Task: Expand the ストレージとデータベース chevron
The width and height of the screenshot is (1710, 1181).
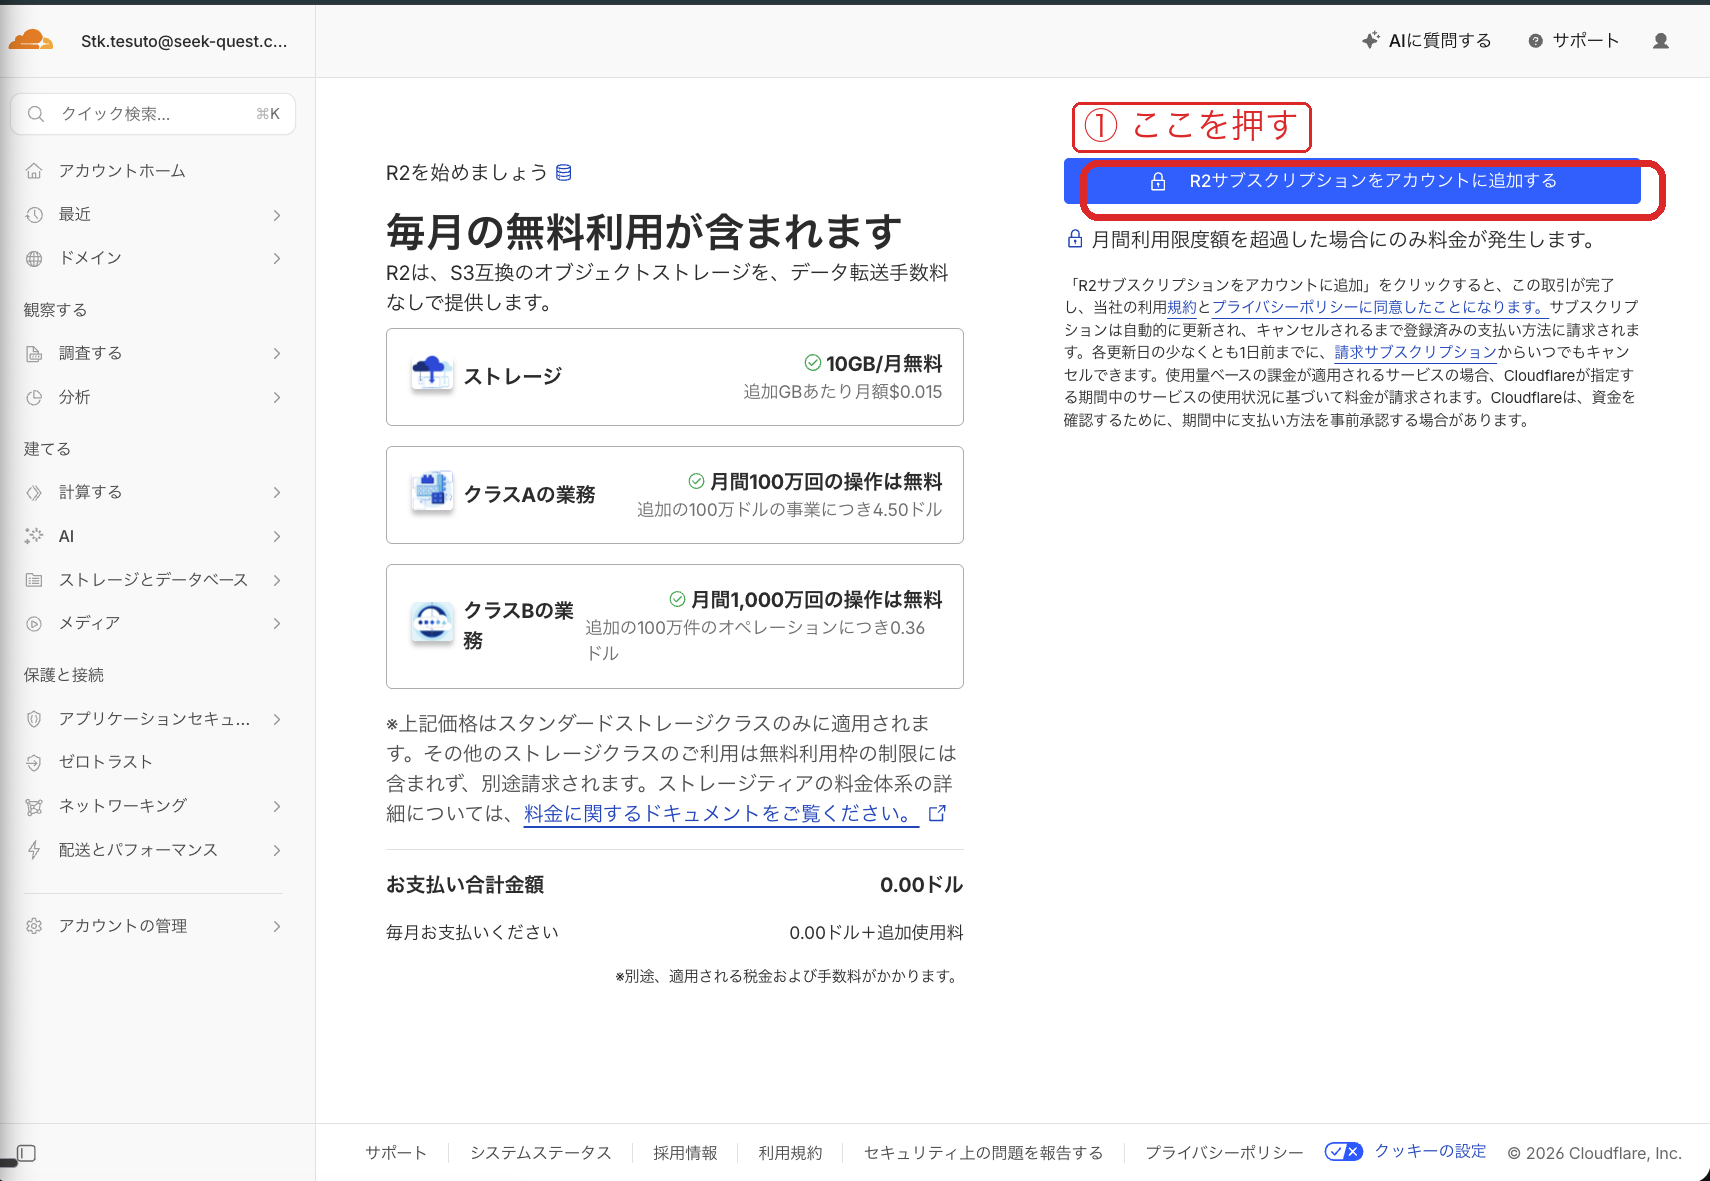Action: click(x=277, y=580)
